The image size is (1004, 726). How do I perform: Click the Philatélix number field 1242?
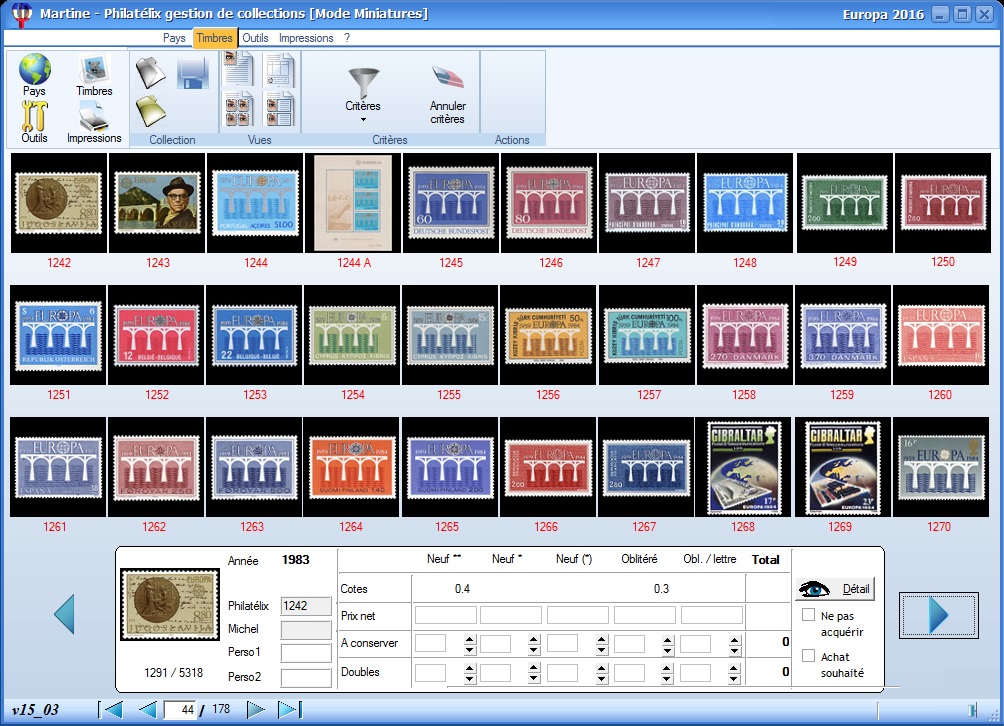click(x=306, y=606)
